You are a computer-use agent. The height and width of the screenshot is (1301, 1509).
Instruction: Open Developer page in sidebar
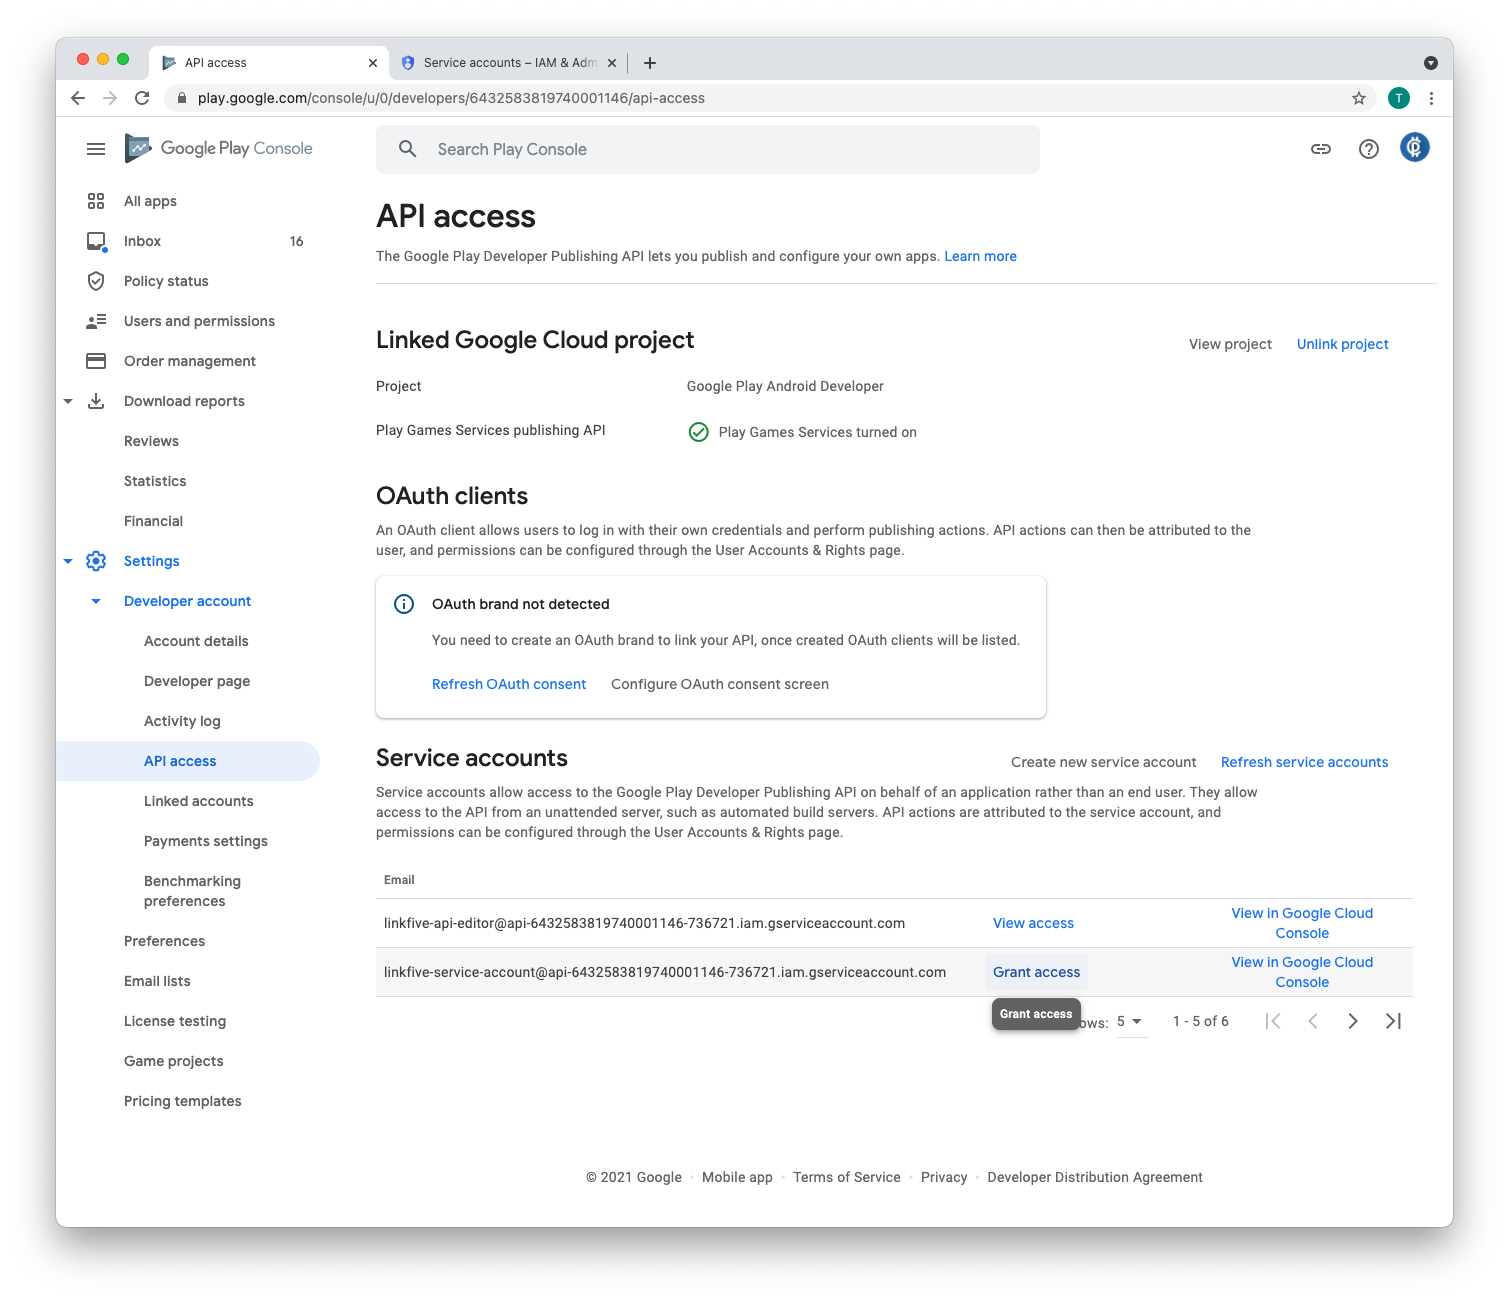pyautogui.click(x=197, y=681)
